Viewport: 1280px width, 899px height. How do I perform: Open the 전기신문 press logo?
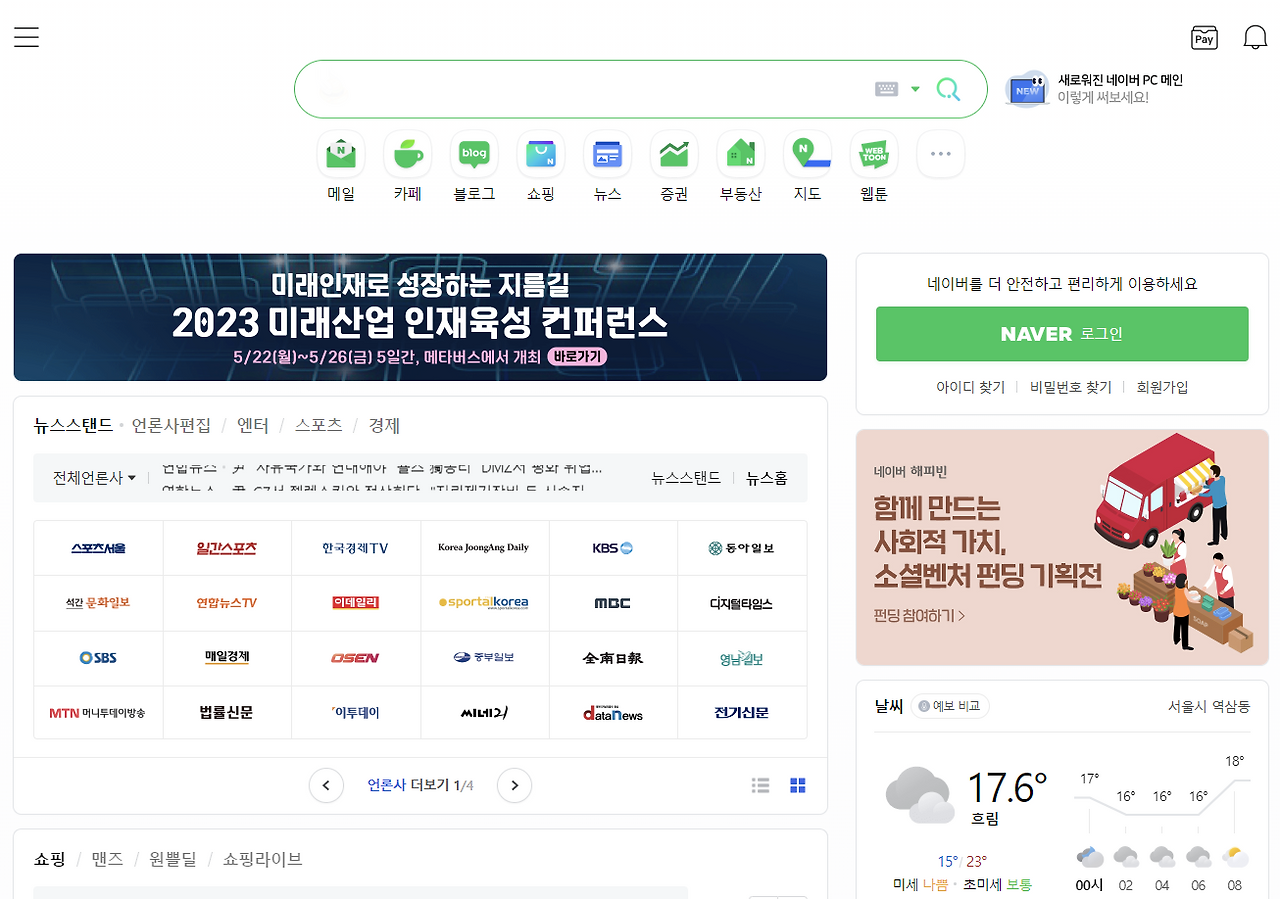tap(742, 713)
